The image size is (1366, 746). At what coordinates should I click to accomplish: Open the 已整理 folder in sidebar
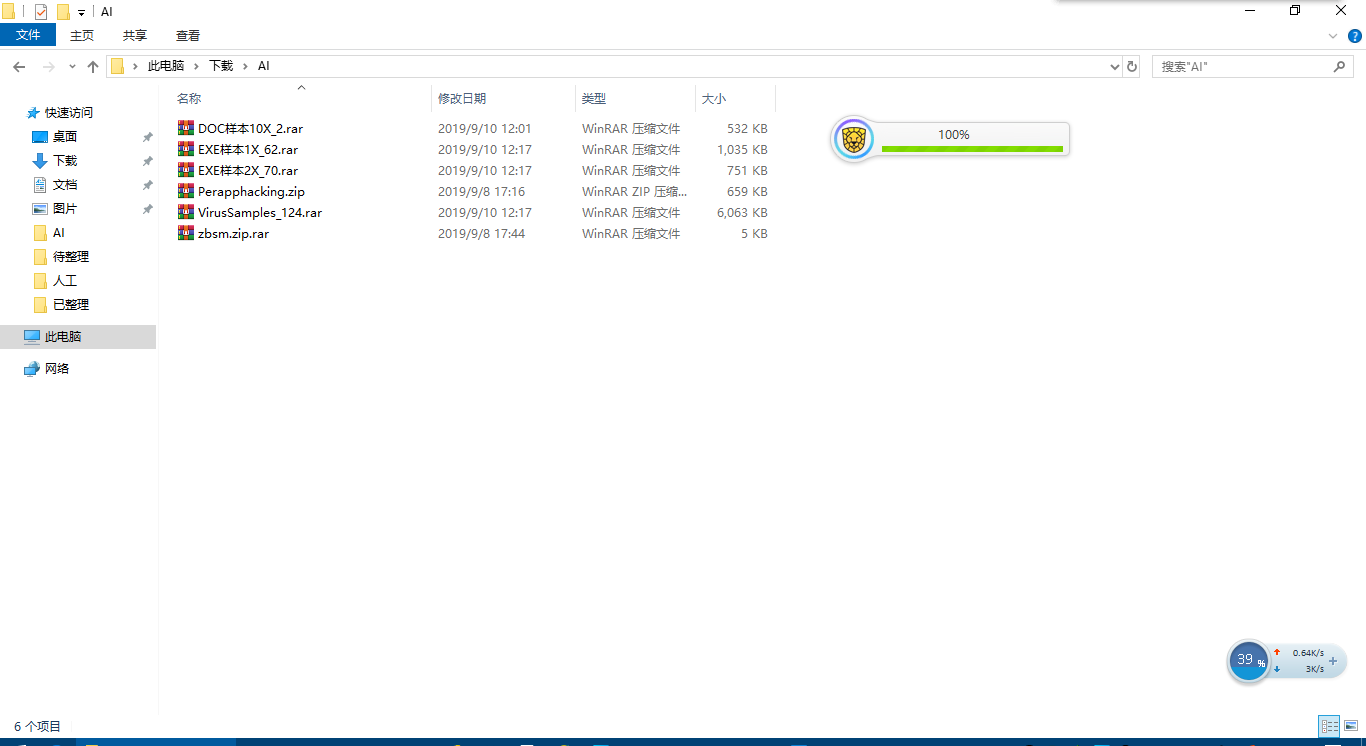[71, 305]
